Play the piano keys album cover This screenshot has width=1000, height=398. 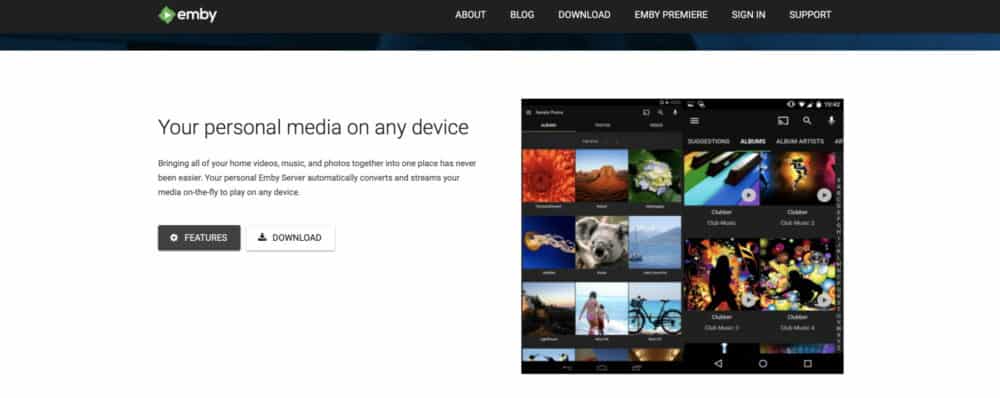point(749,195)
